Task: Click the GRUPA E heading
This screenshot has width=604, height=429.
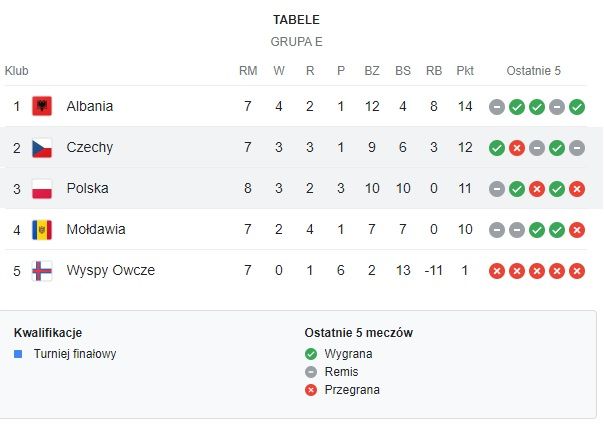Action: click(296, 42)
